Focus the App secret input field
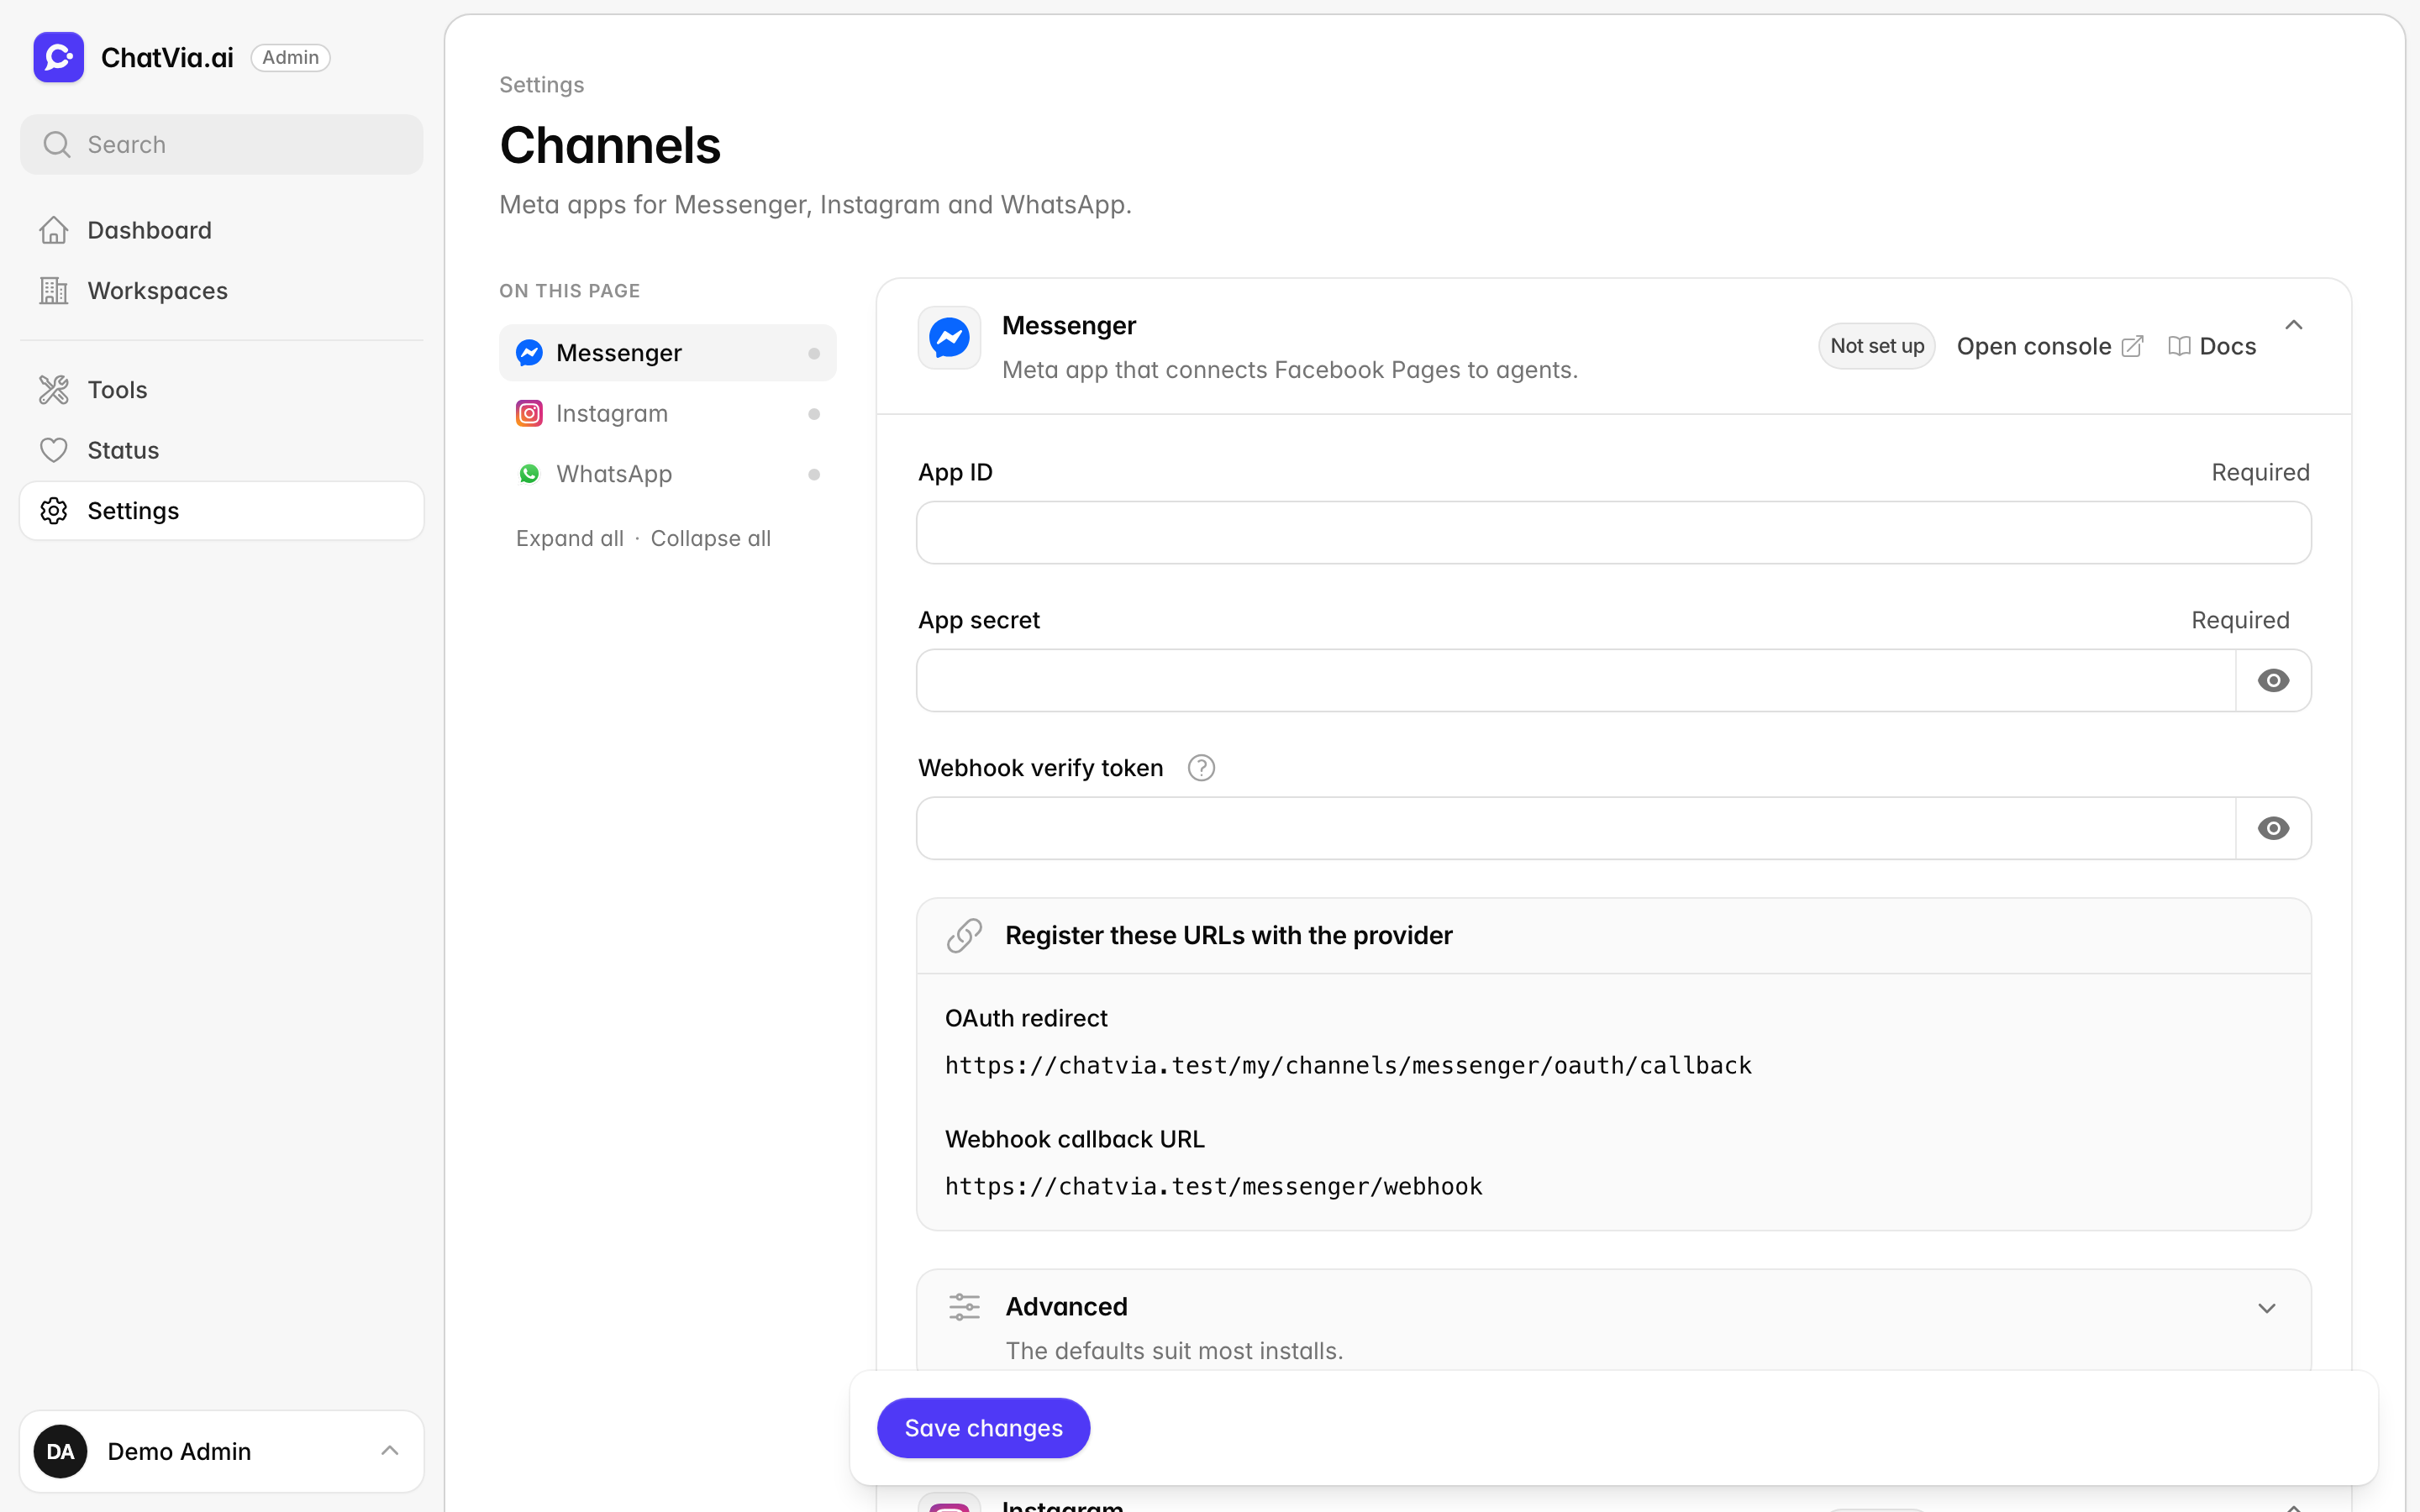Image resolution: width=2420 pixels, height=1512 pixels. click(x=1576, y=681)
